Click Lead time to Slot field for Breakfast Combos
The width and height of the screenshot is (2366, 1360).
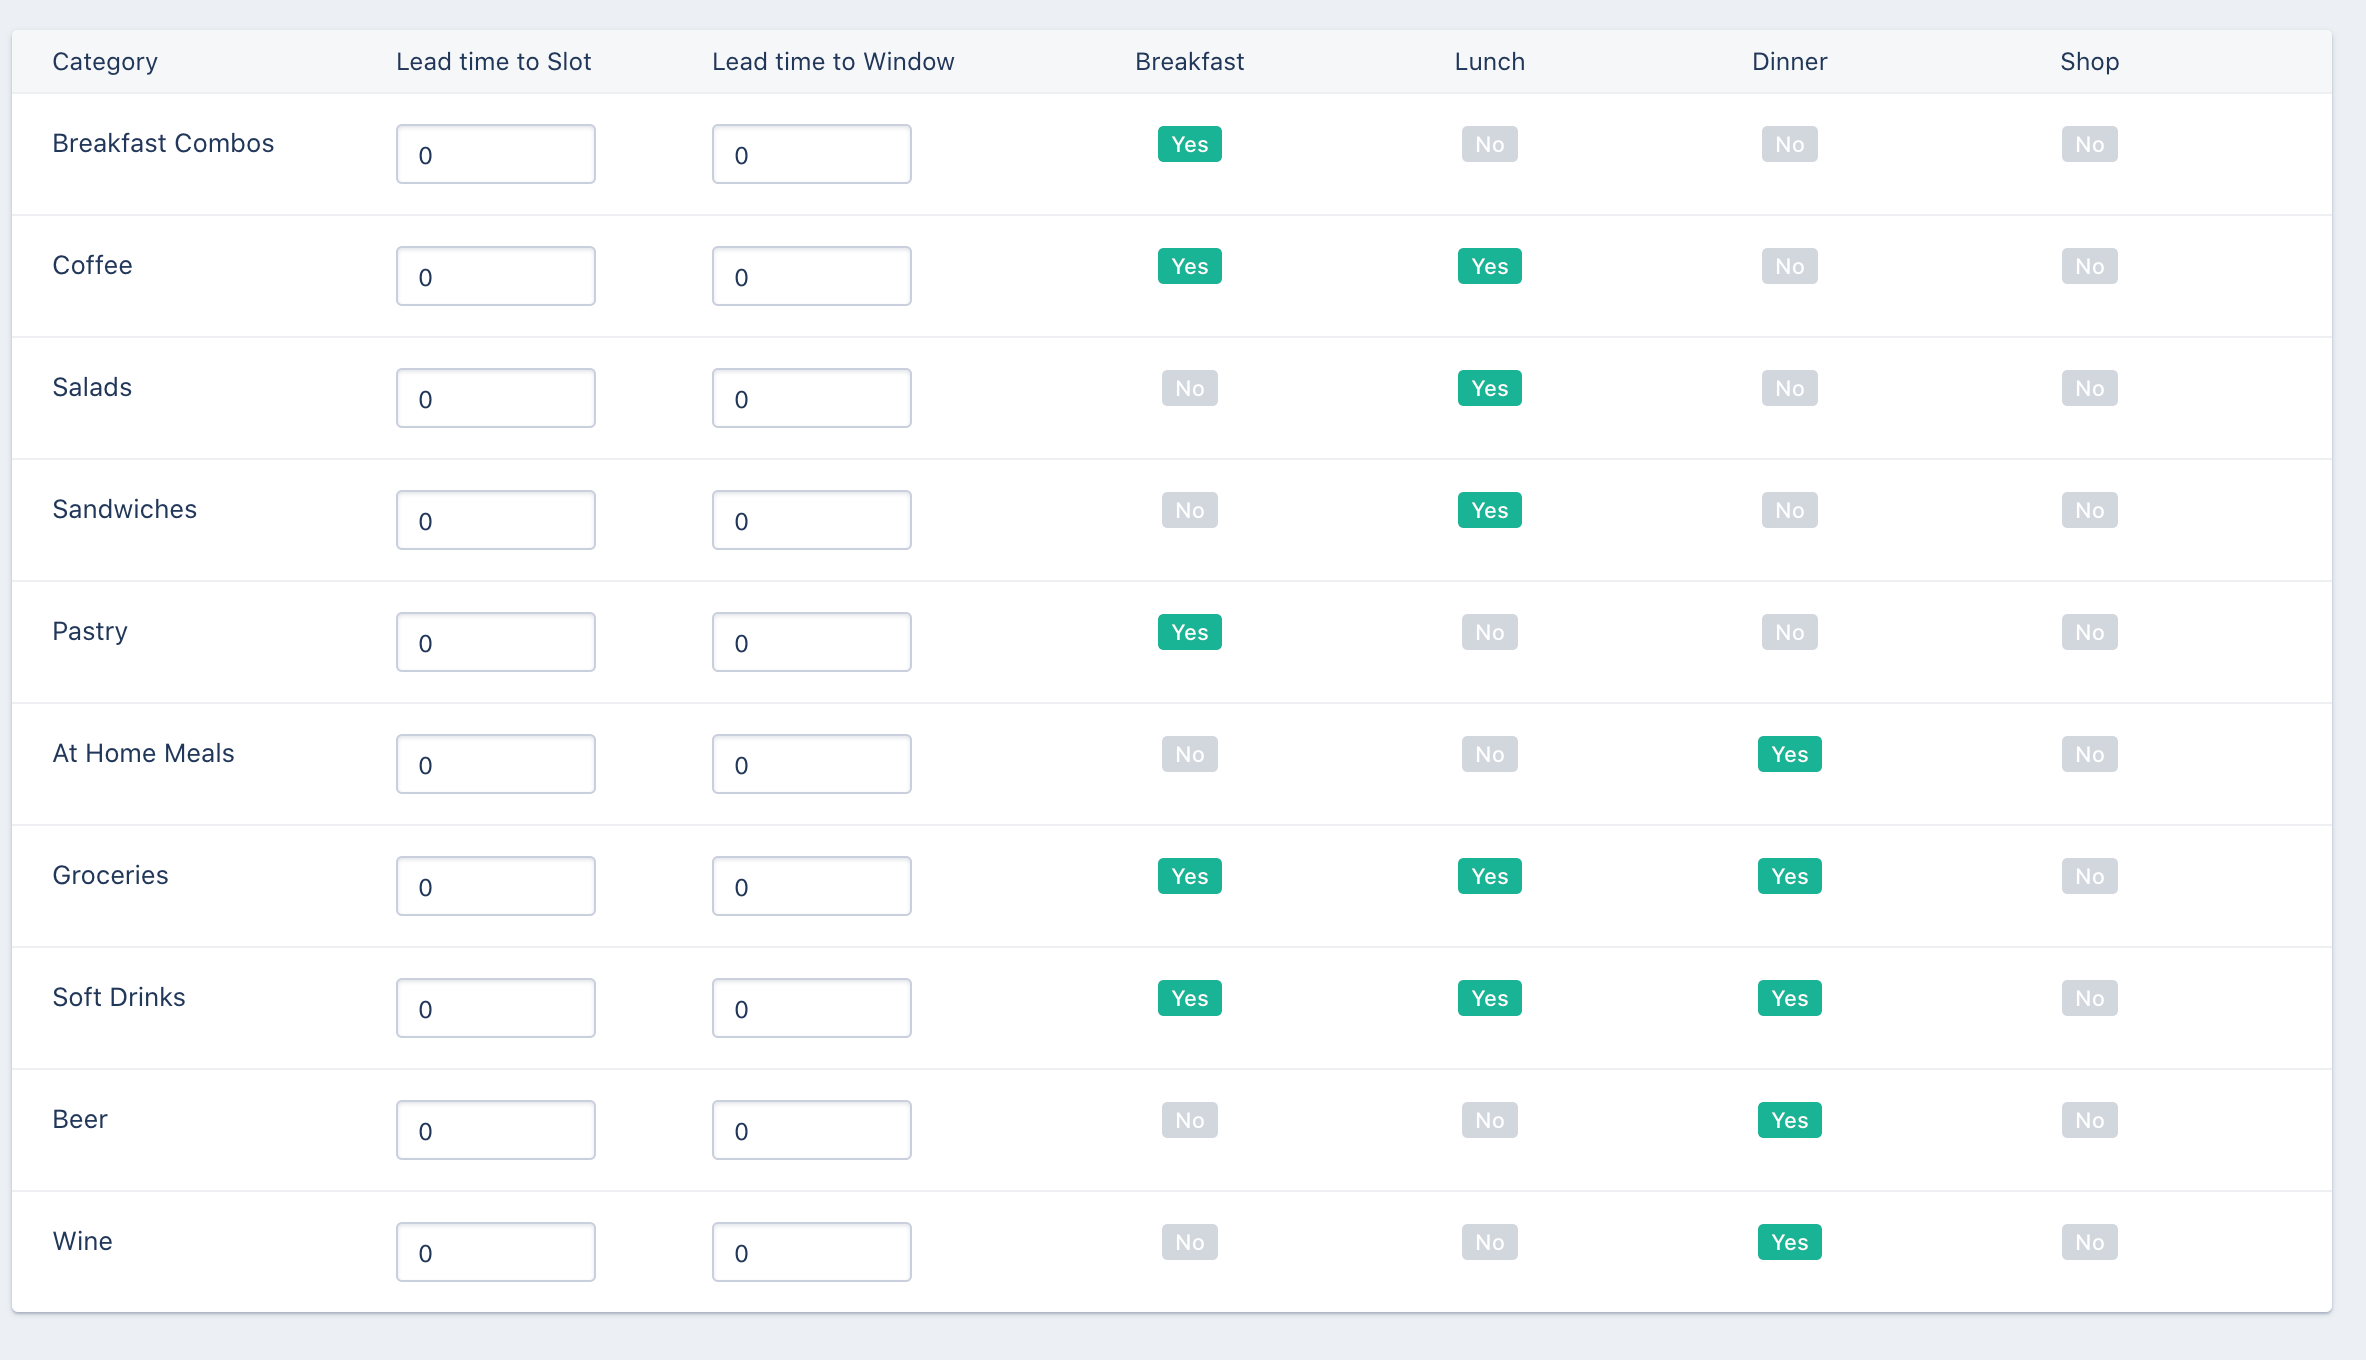click(496, 154)
